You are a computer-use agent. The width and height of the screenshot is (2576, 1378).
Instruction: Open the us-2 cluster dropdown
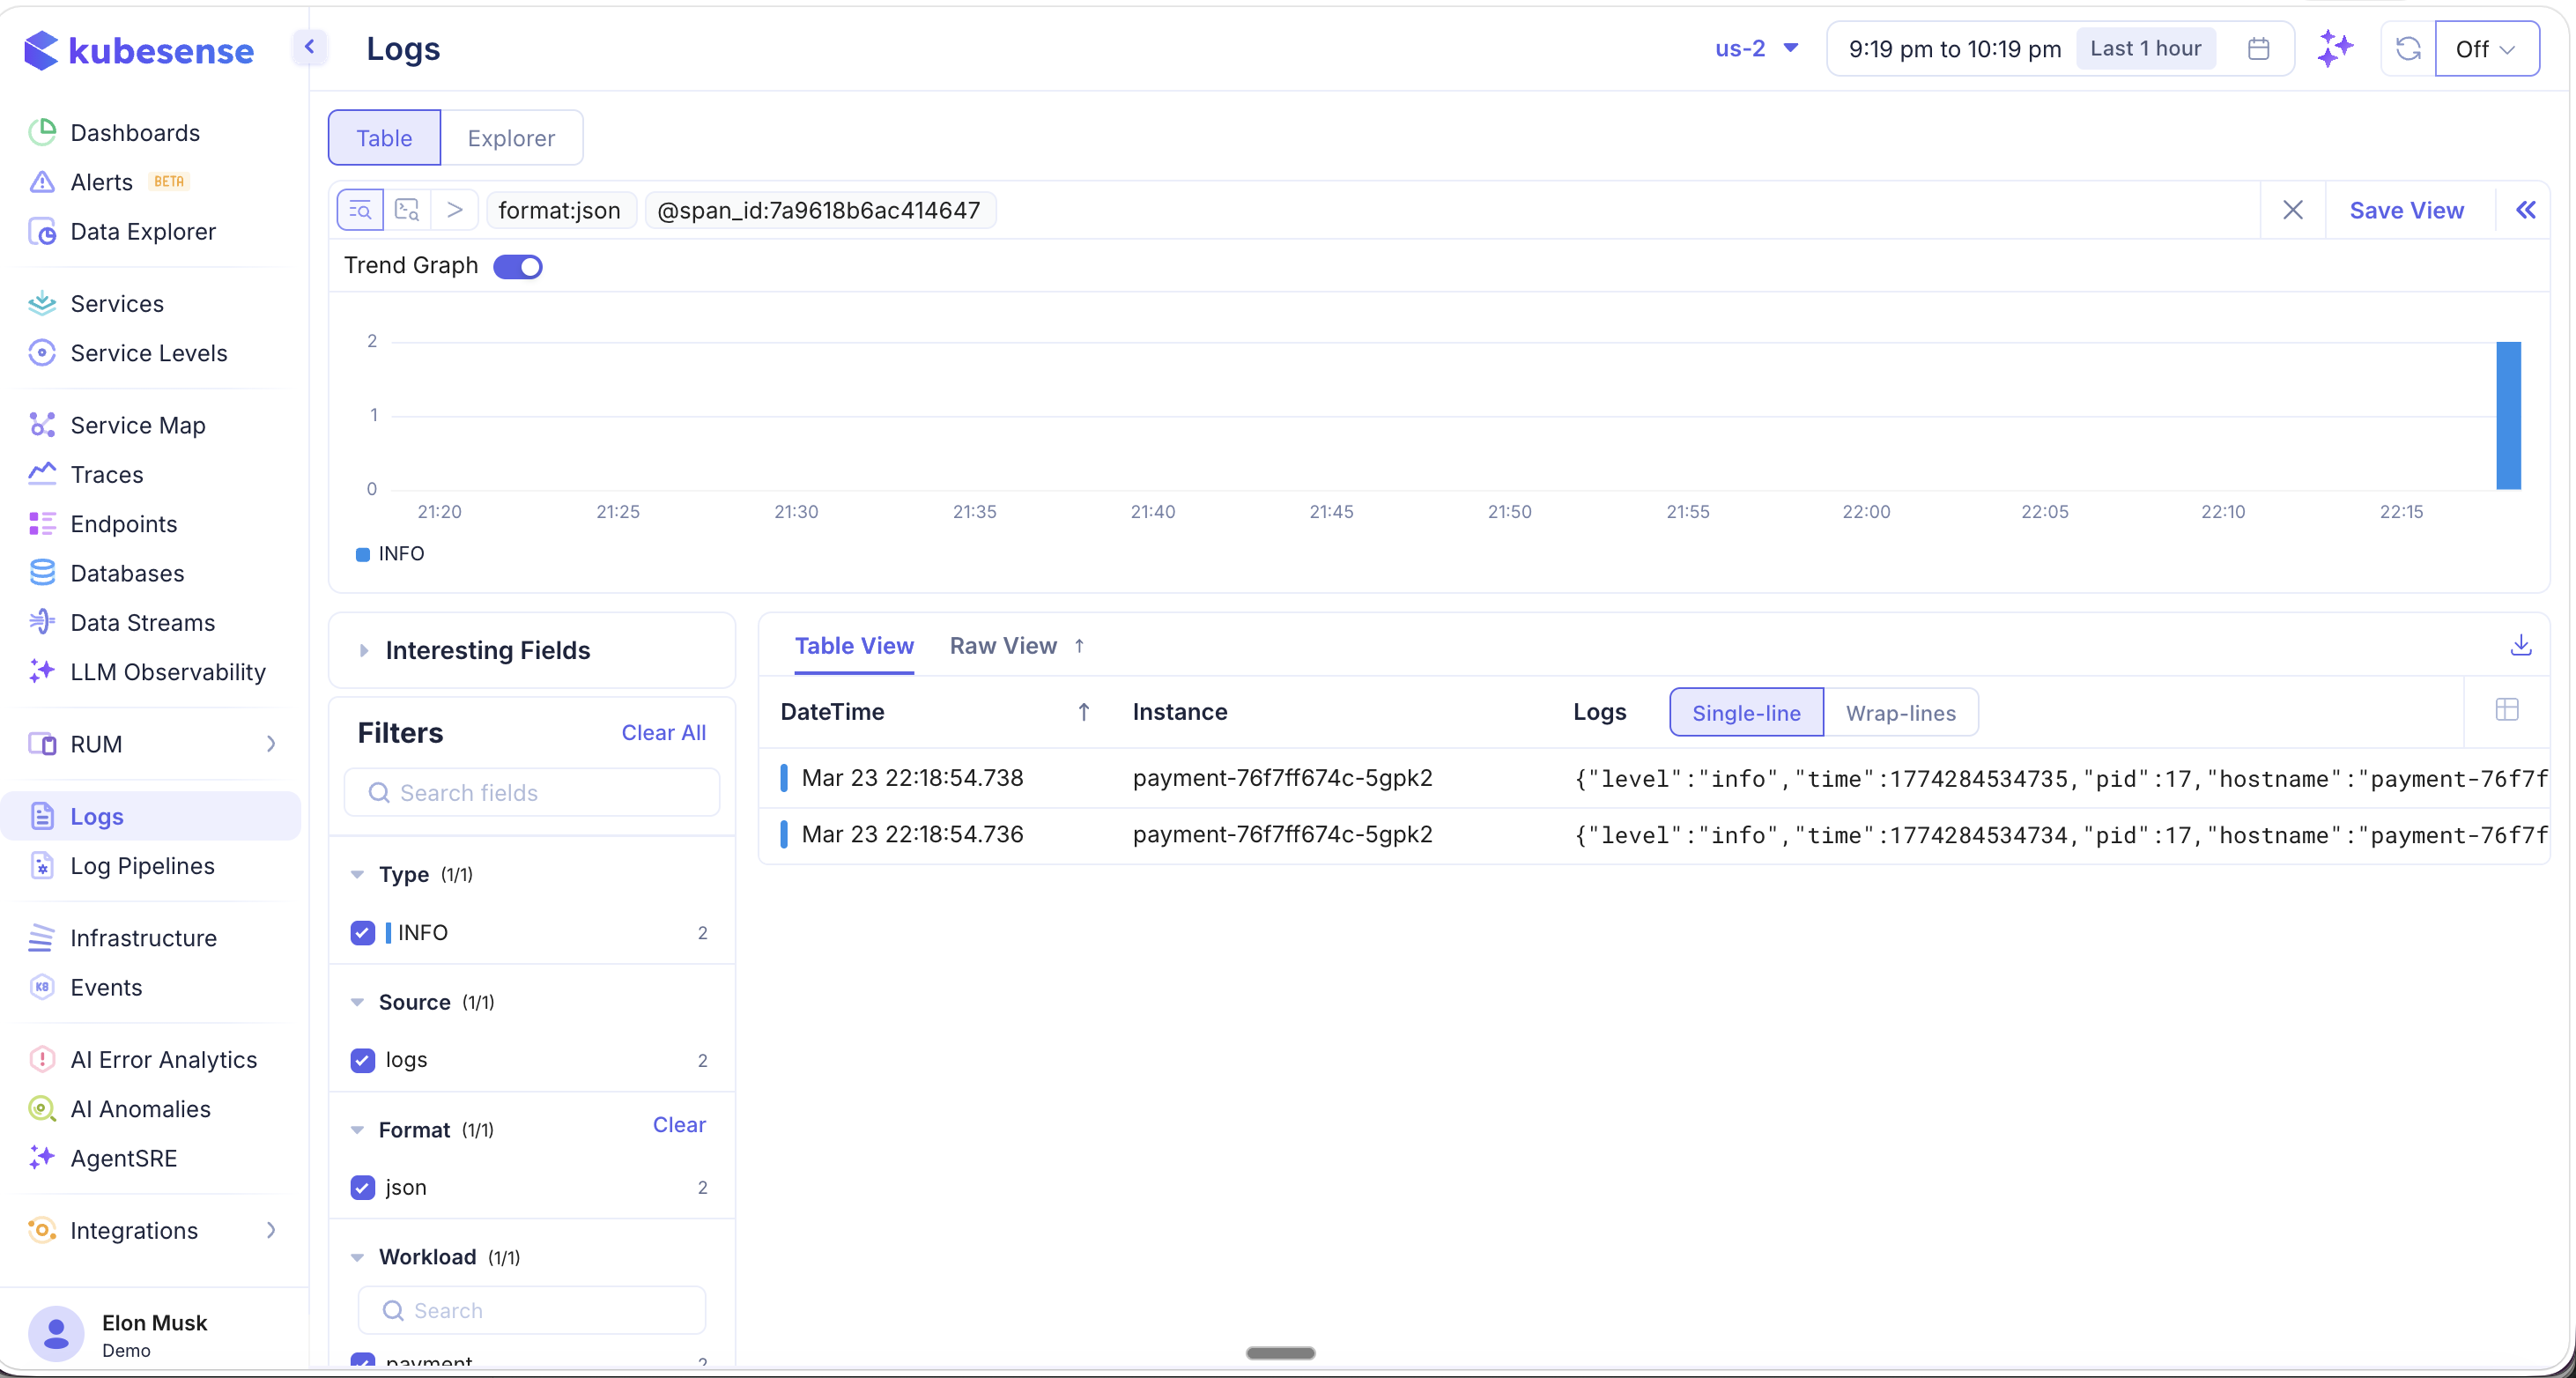(1756, 48)
